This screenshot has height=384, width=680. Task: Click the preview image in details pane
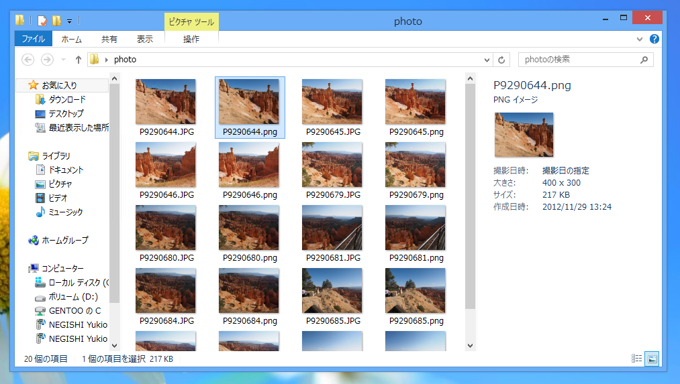[524, 135]
